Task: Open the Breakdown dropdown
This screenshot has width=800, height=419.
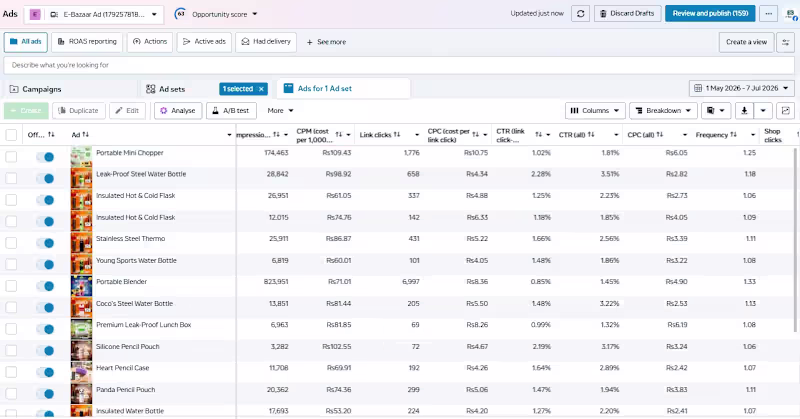Action: click(663, 111)
